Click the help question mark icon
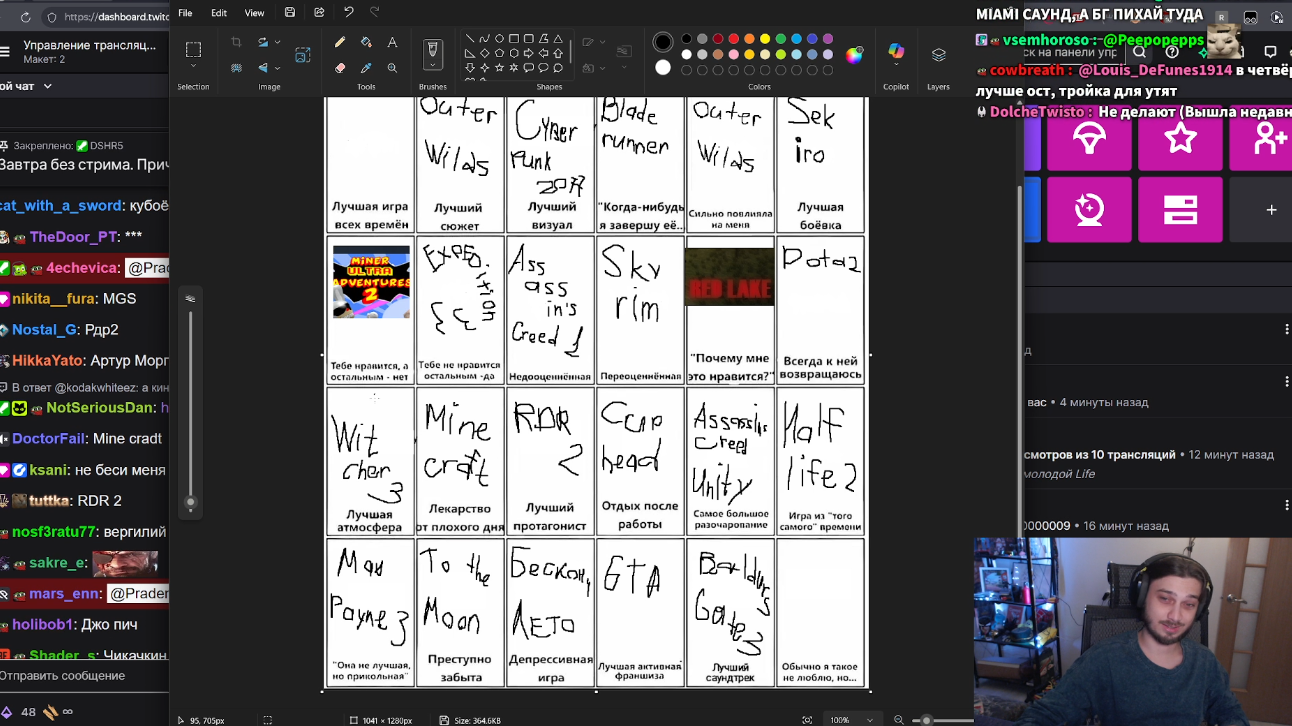The height and width of the screenshot is (726, 1292). (1172, 52)
